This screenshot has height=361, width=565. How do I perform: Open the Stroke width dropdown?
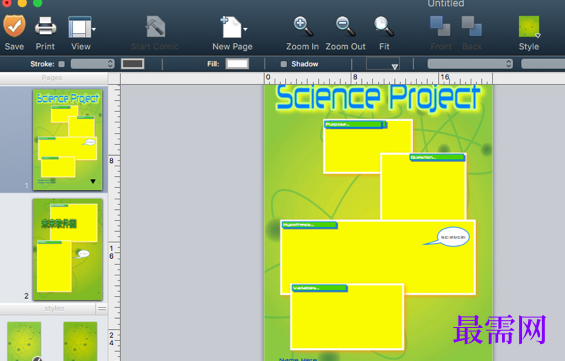click(93, 64)
